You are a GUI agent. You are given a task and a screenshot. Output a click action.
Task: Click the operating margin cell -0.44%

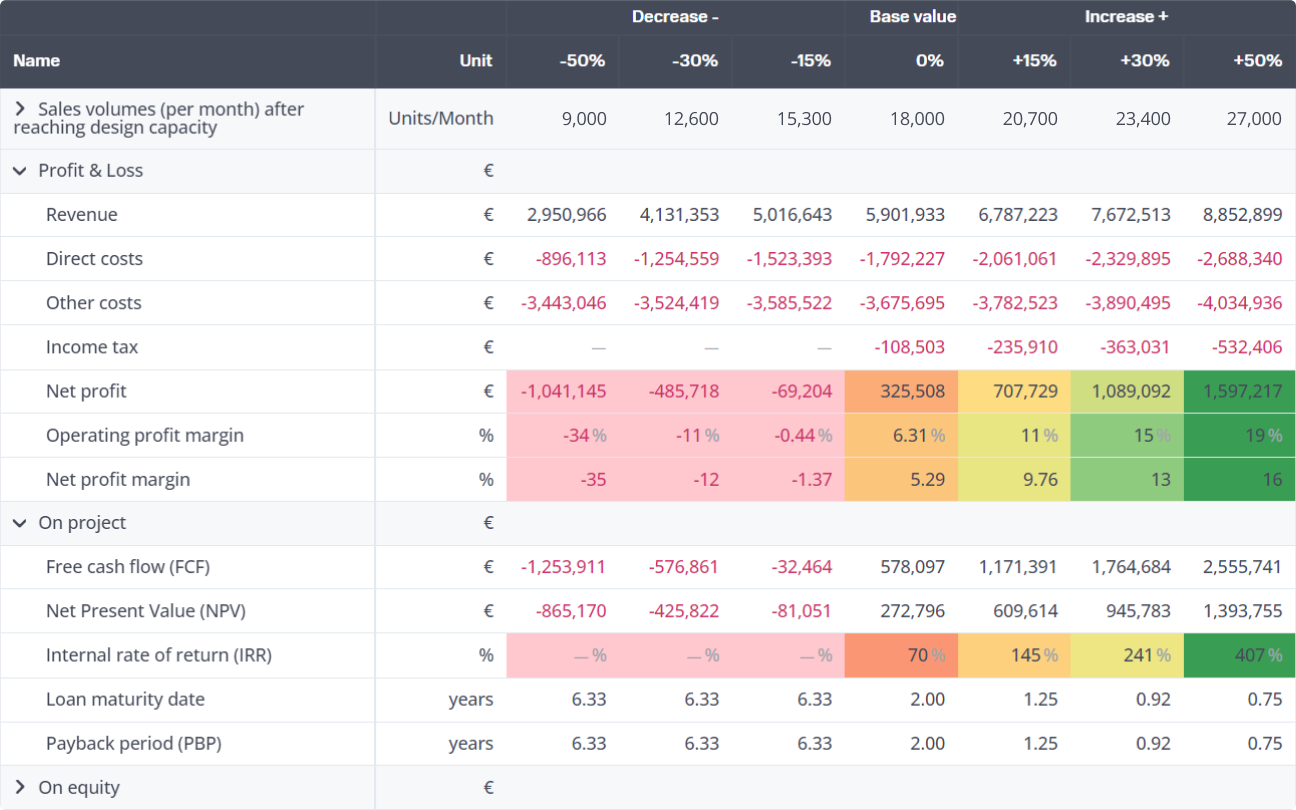click(788, 435)
